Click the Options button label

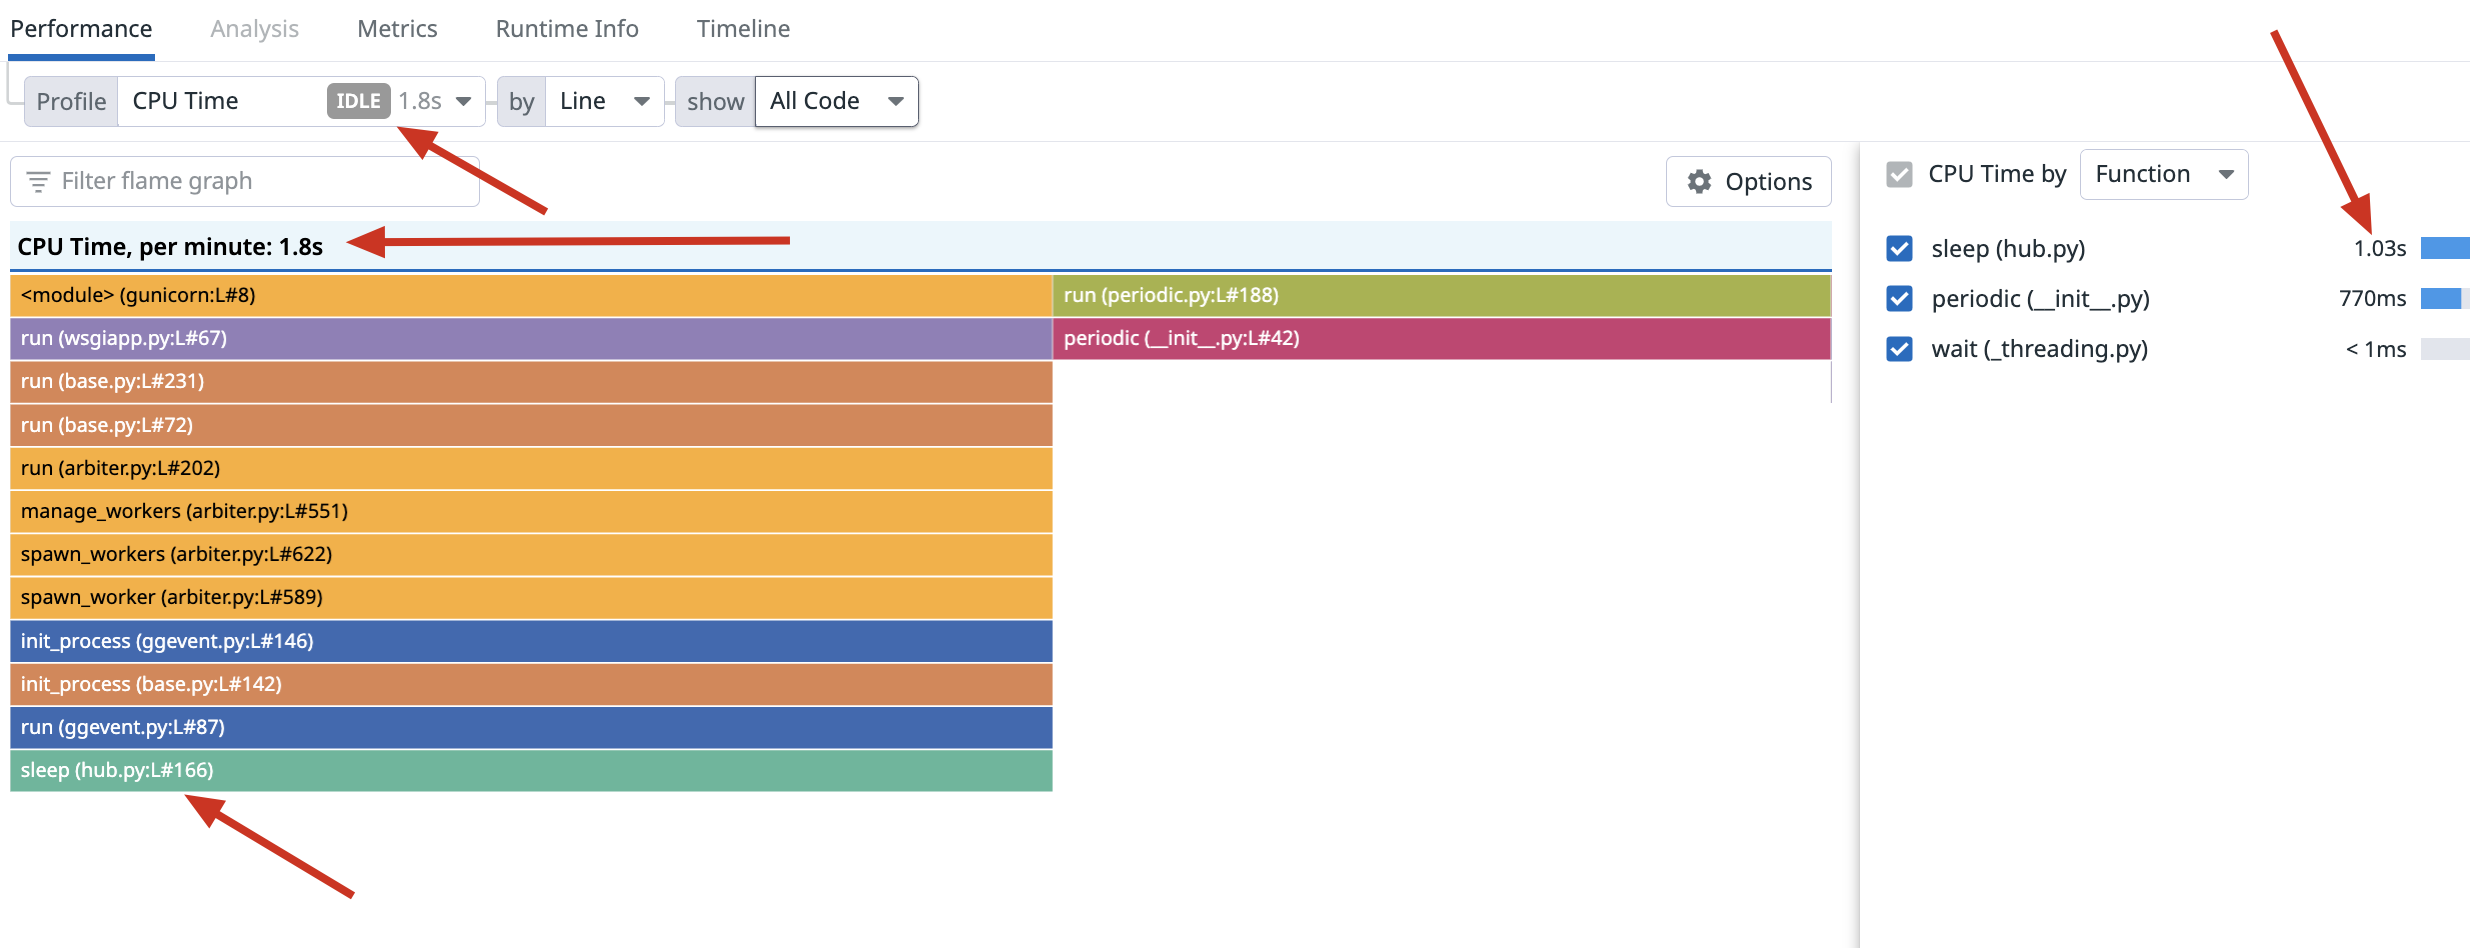pyautogui.click(x=1768, y=182)
